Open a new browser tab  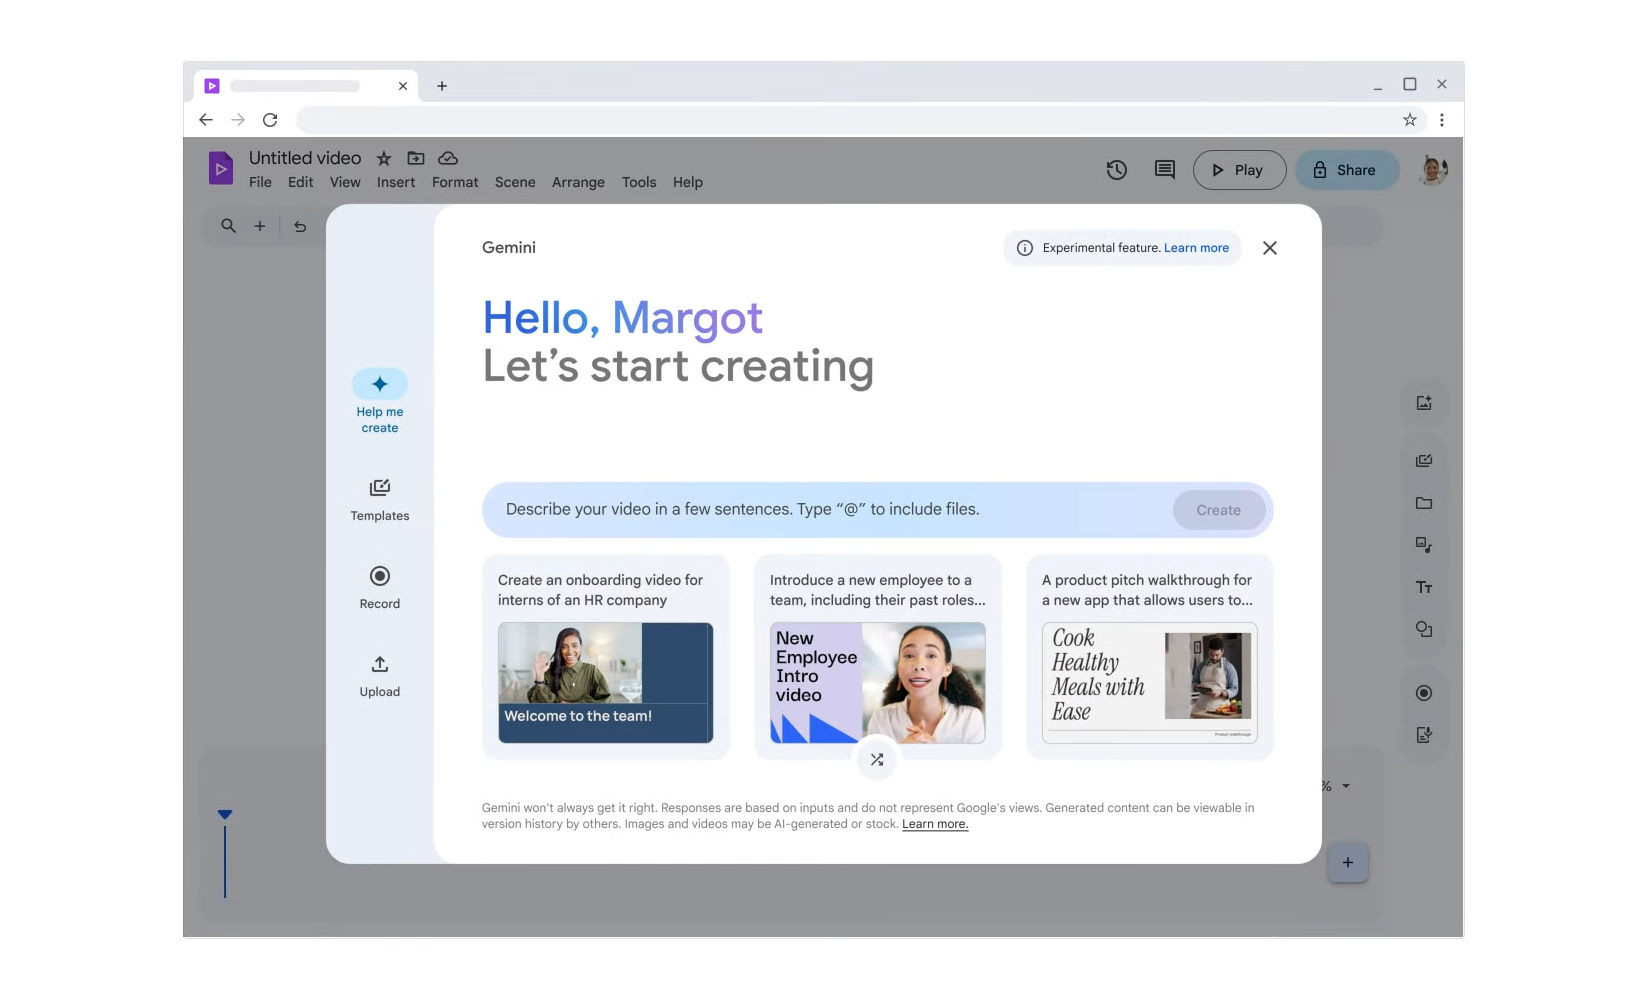(442, 86)
